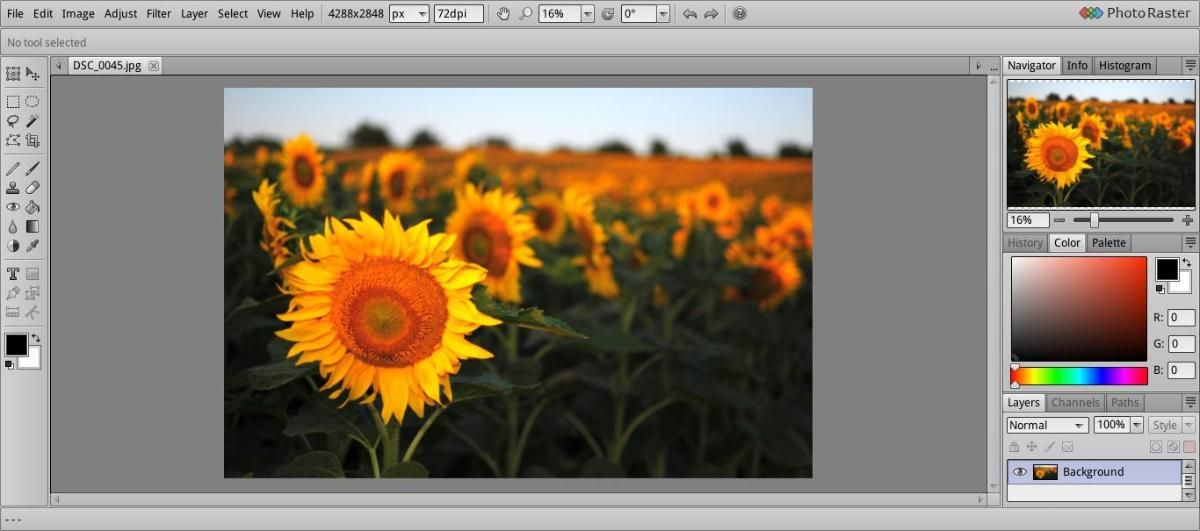The image size is (1200, 531).
Task: Swap foreground and background colors in toolbox
Action: click(36, 338)
